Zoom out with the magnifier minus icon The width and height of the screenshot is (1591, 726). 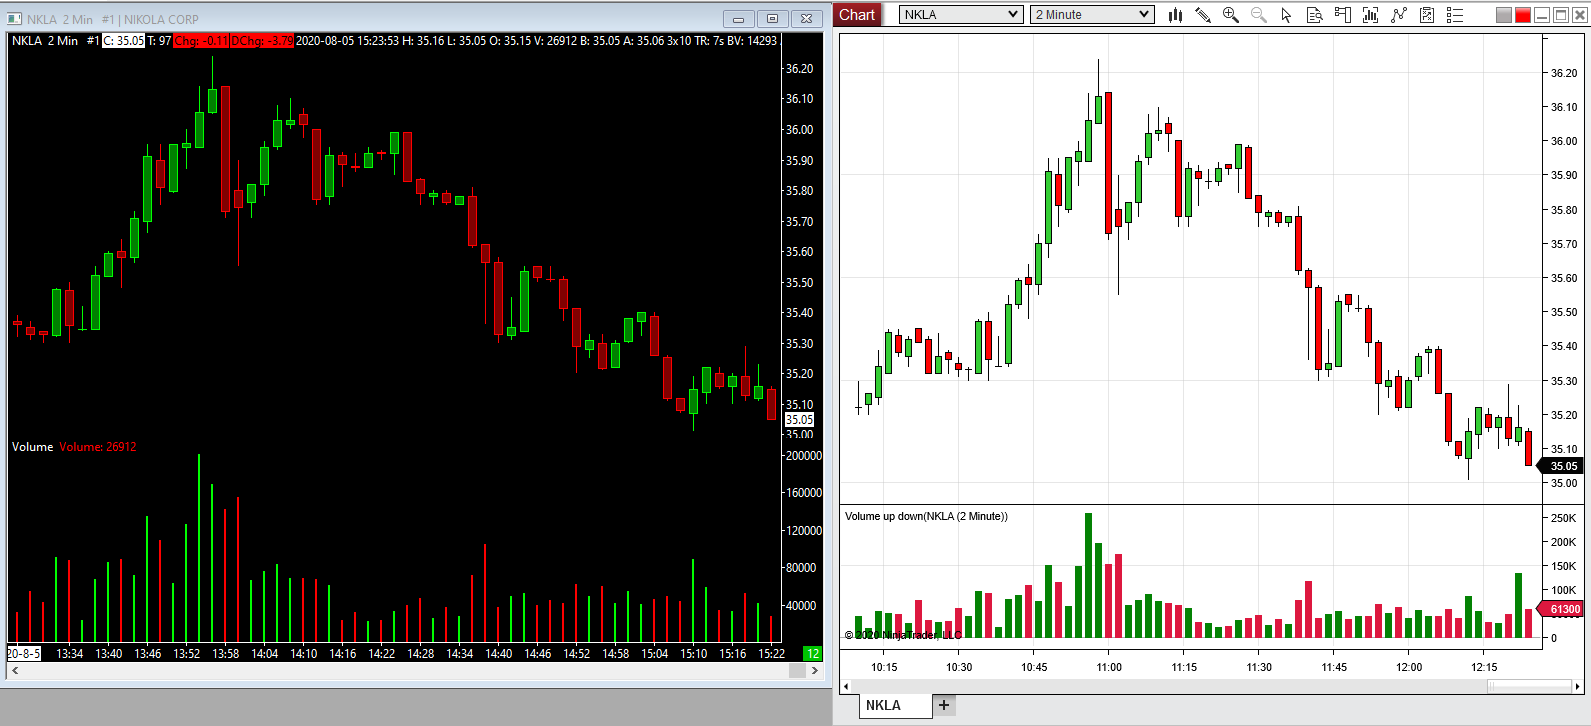coord(1259,15)
